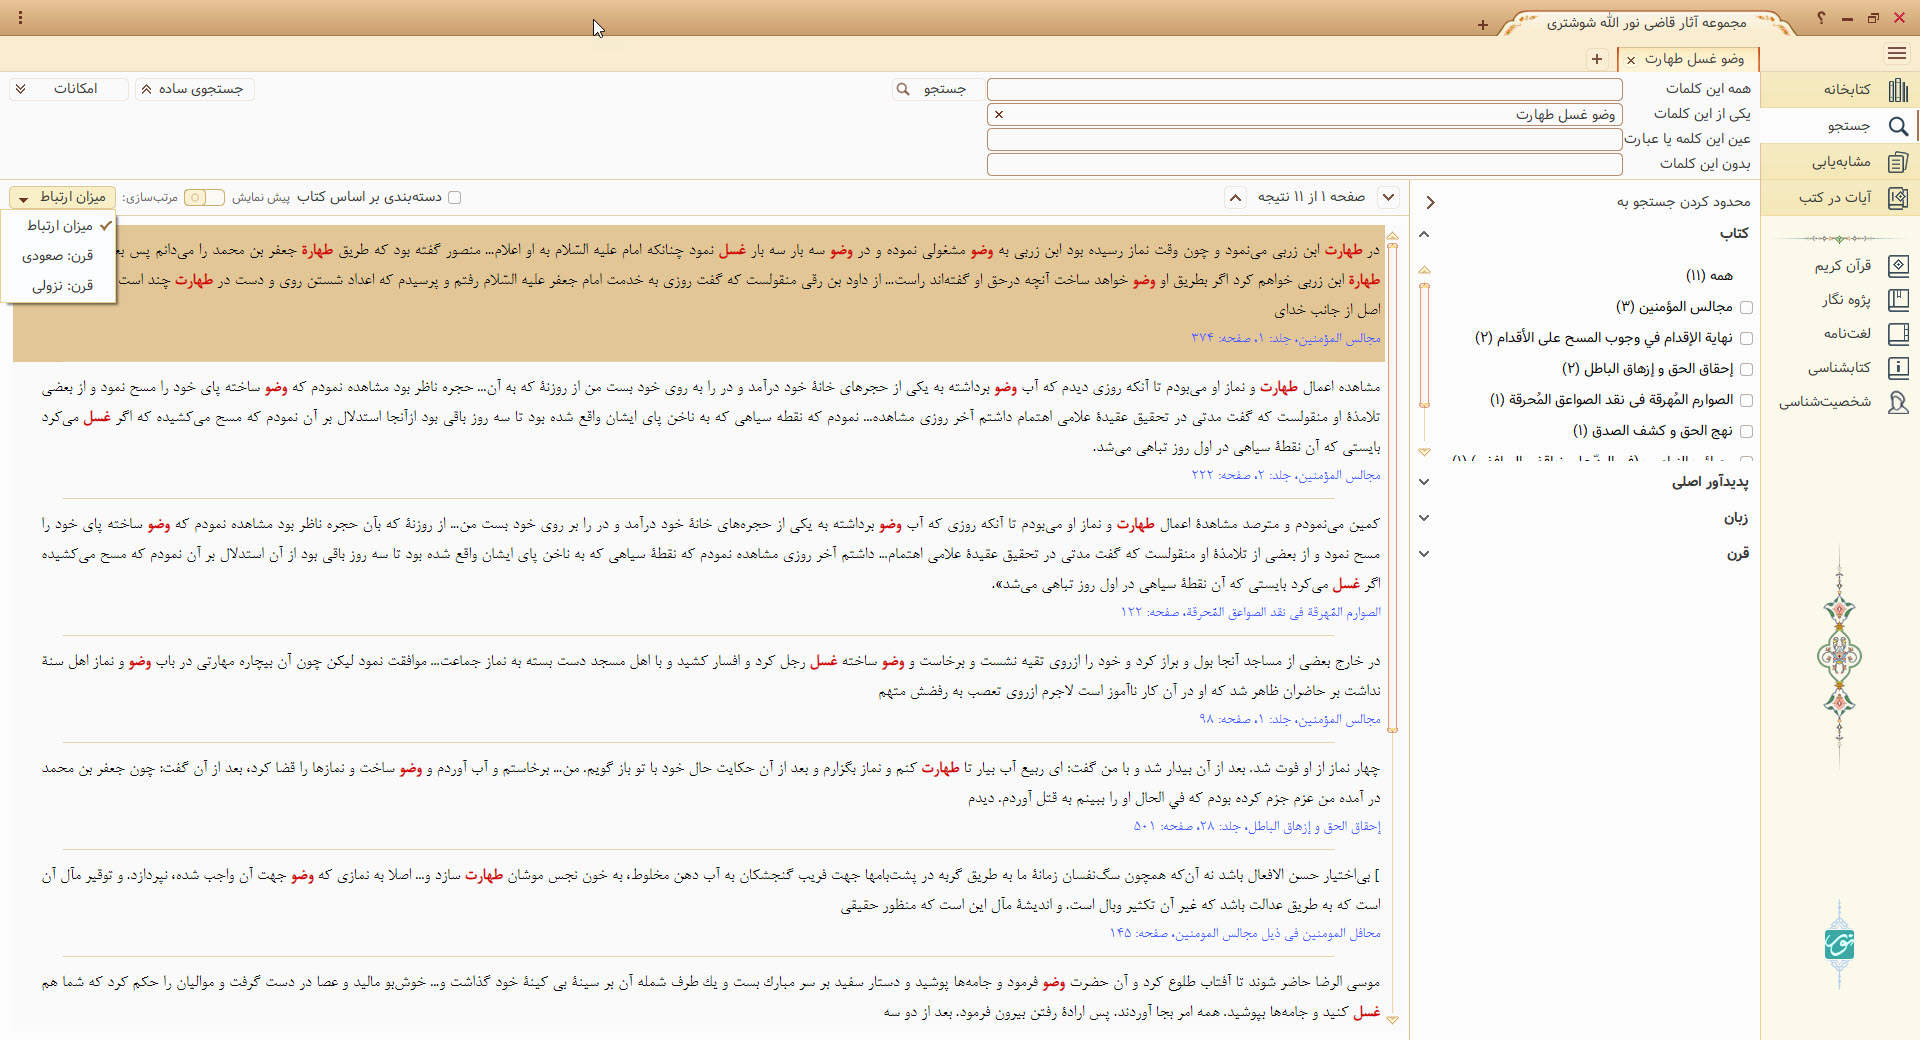Click the بدون این کلمات input field
Image resolution: width=1920 pixels, height=1040 pixels.
1304,164
